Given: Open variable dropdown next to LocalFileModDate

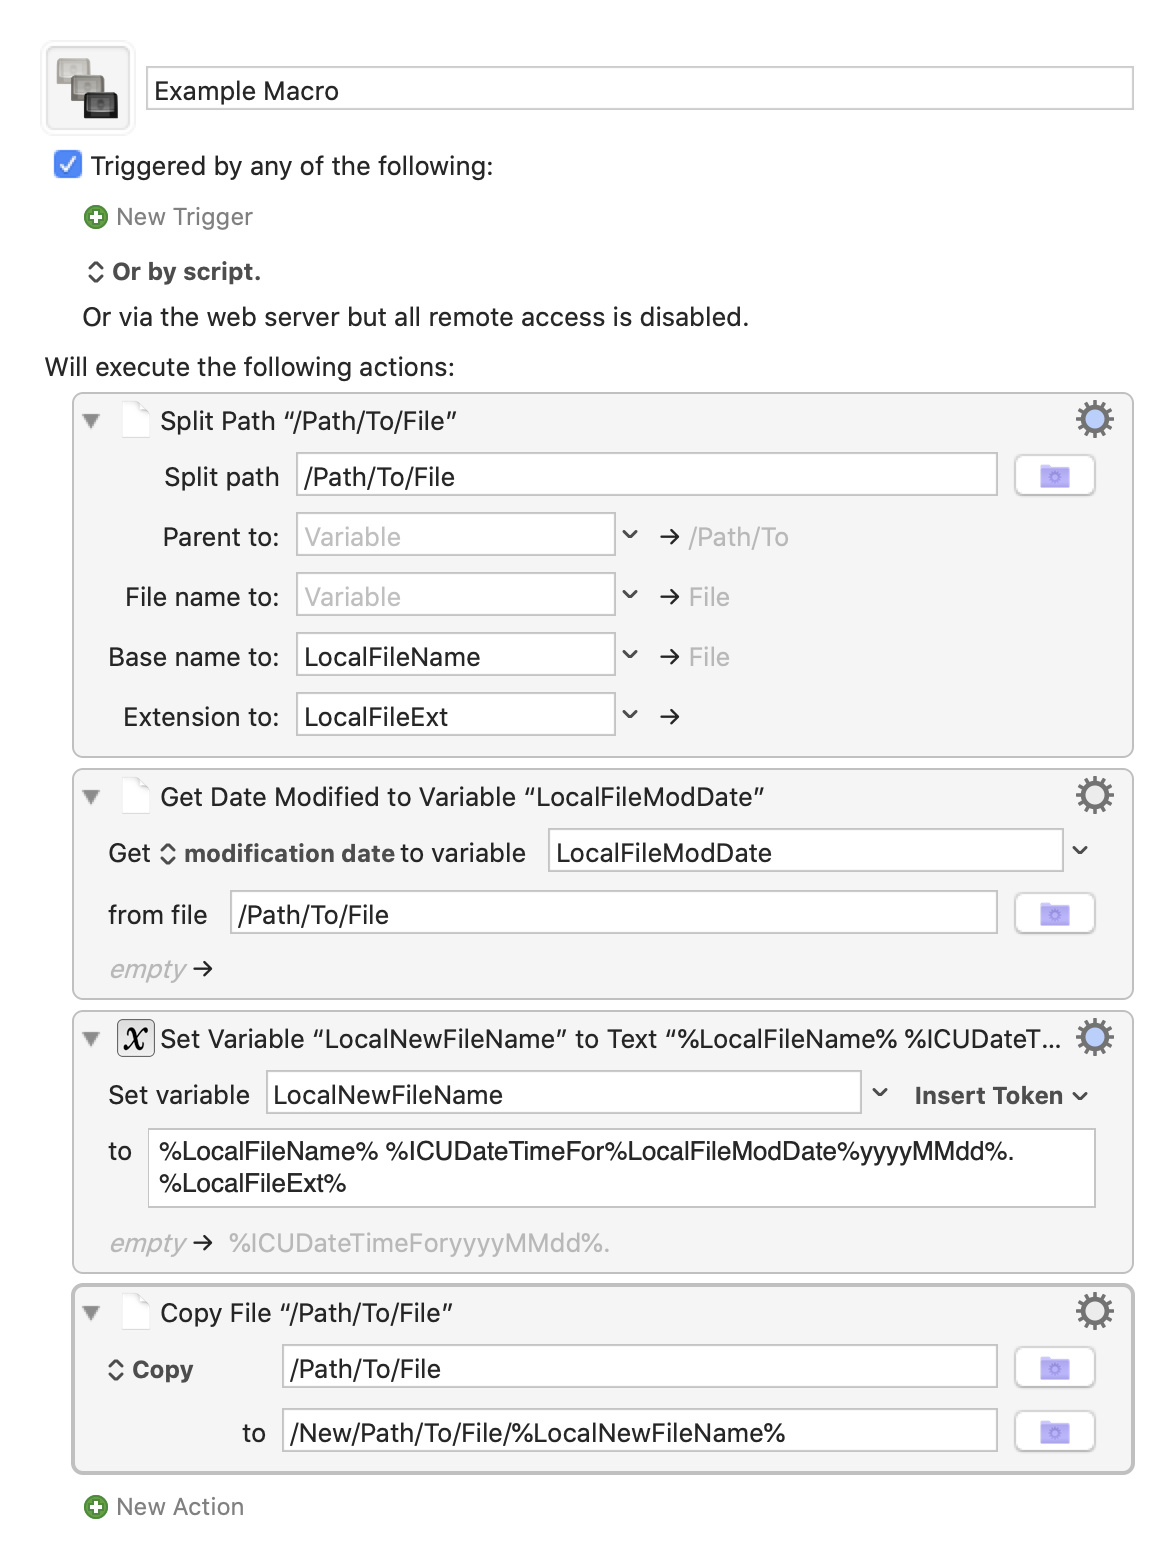Looking at the screenshot, I should click(1080, 851).
